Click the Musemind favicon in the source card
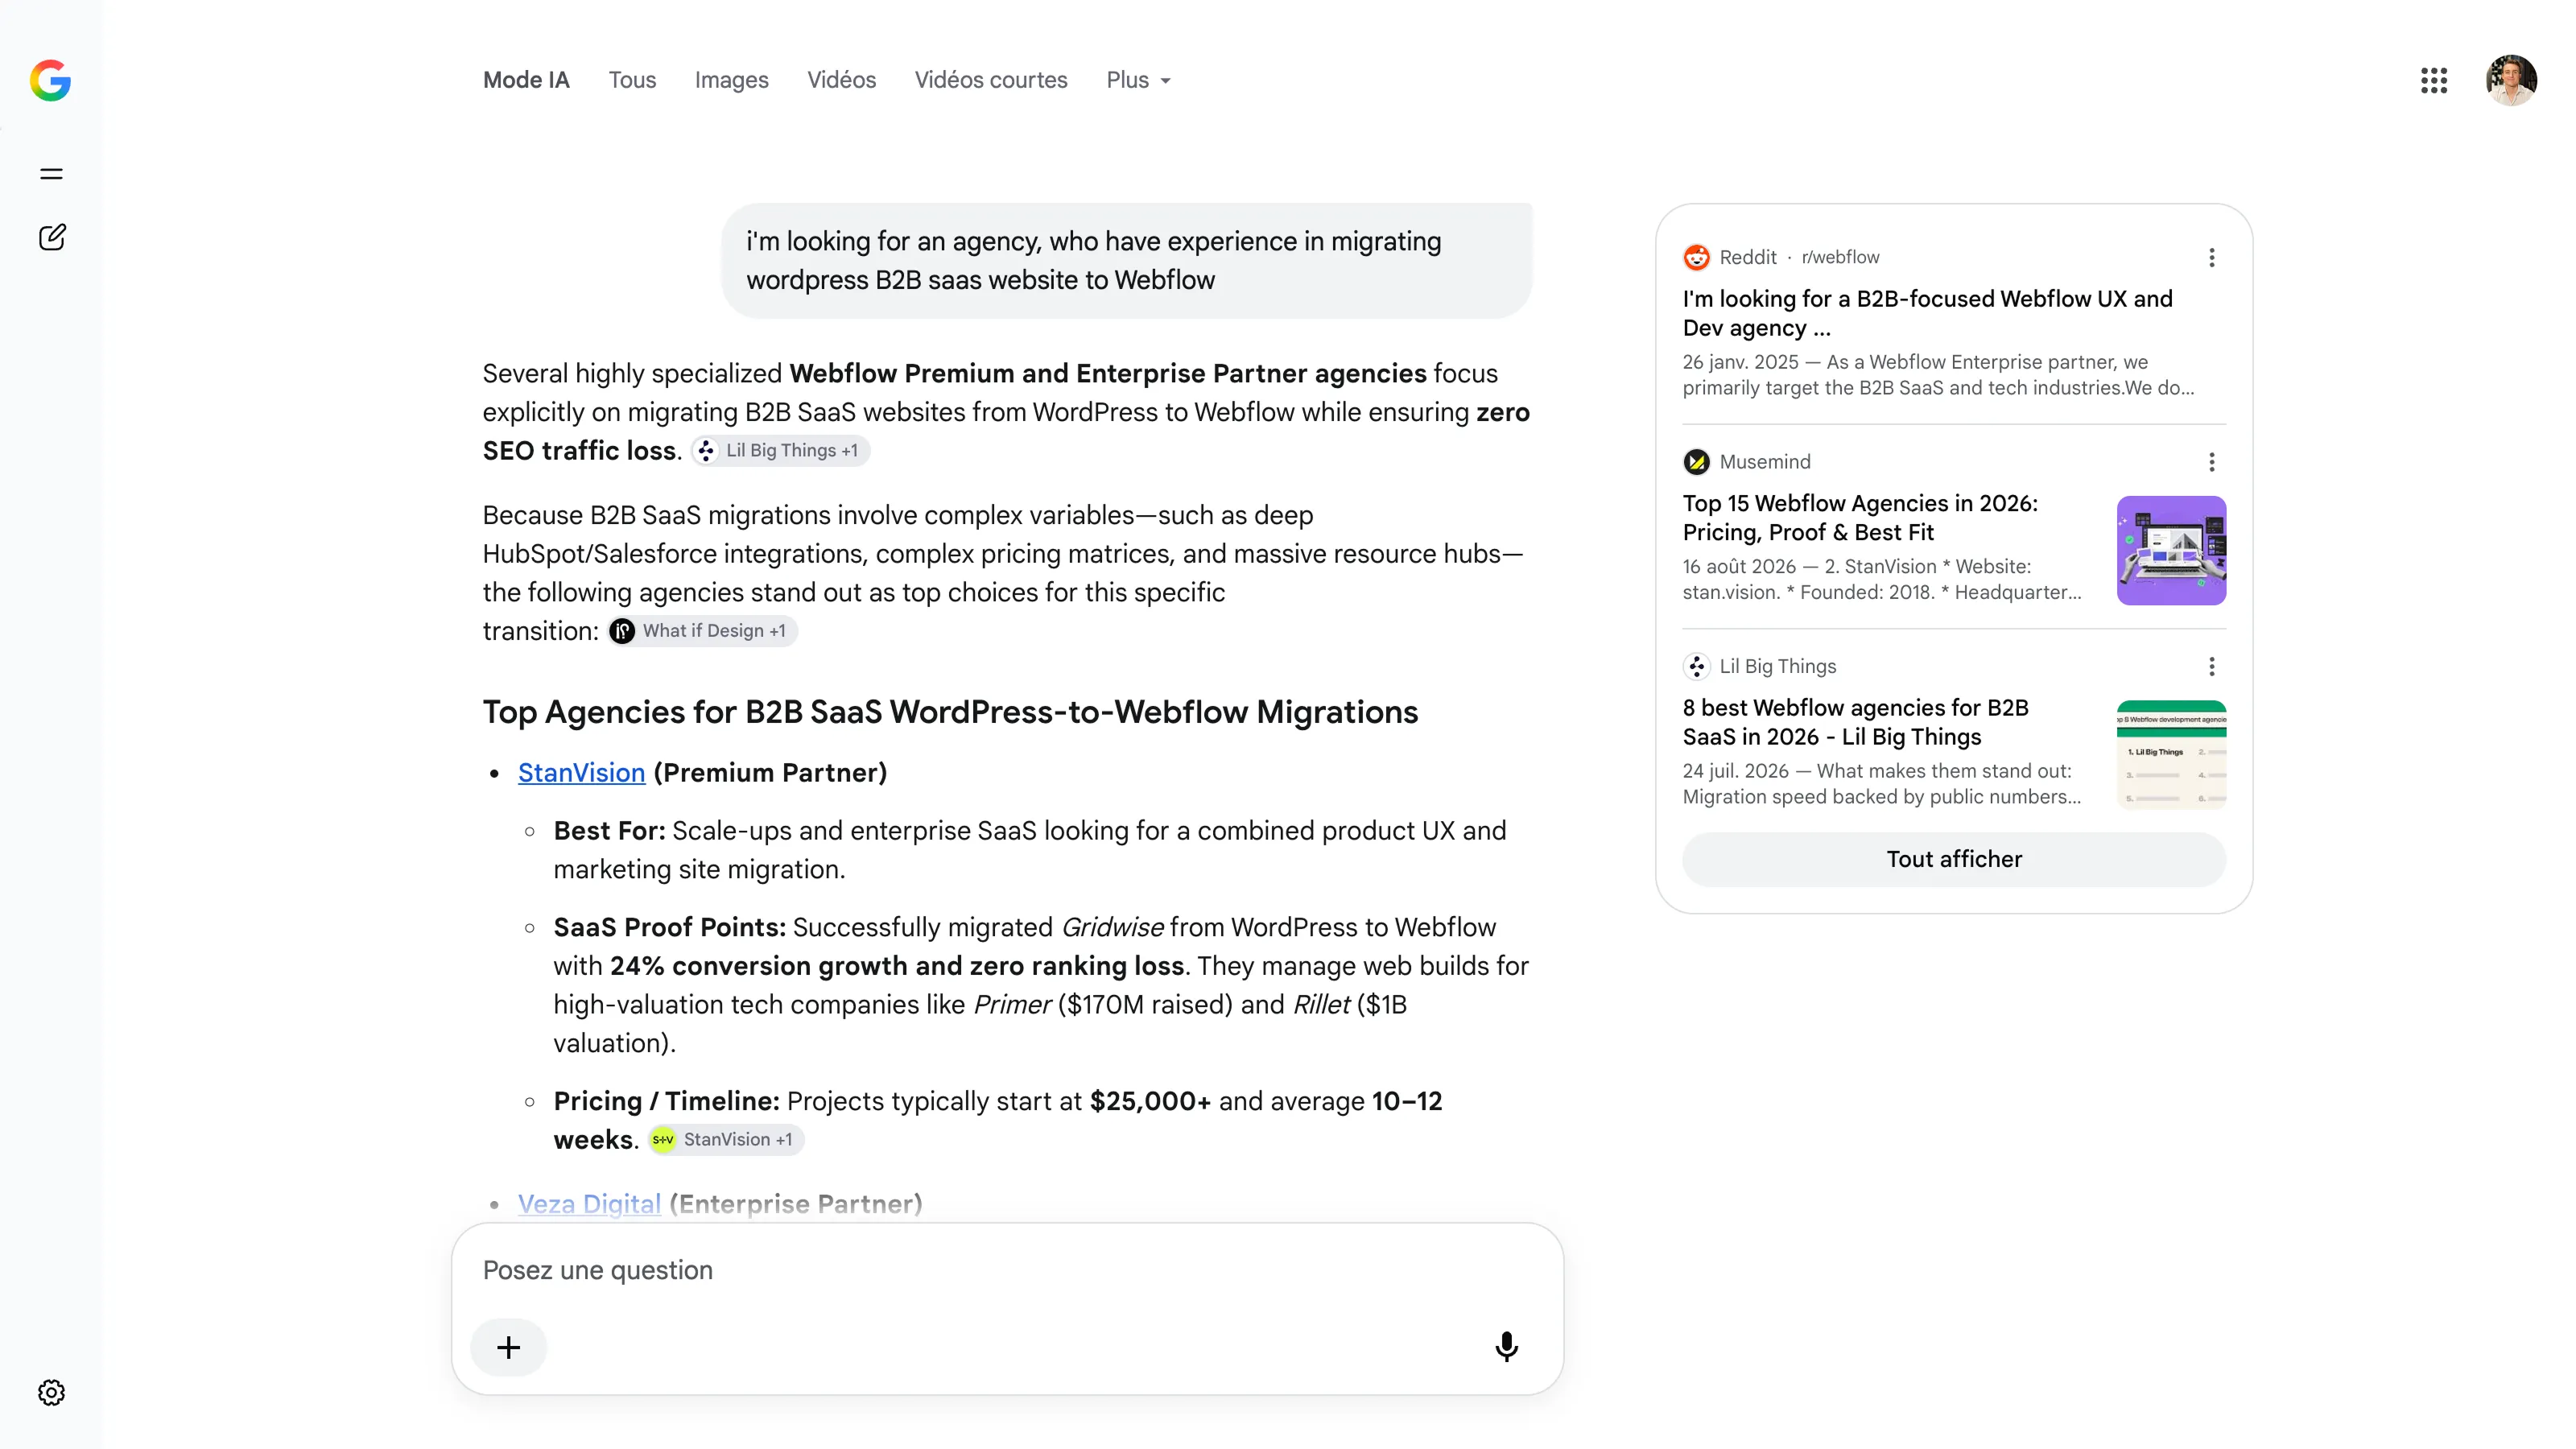Viewport: 2576px width, 1449px height. pos(1696,461)
